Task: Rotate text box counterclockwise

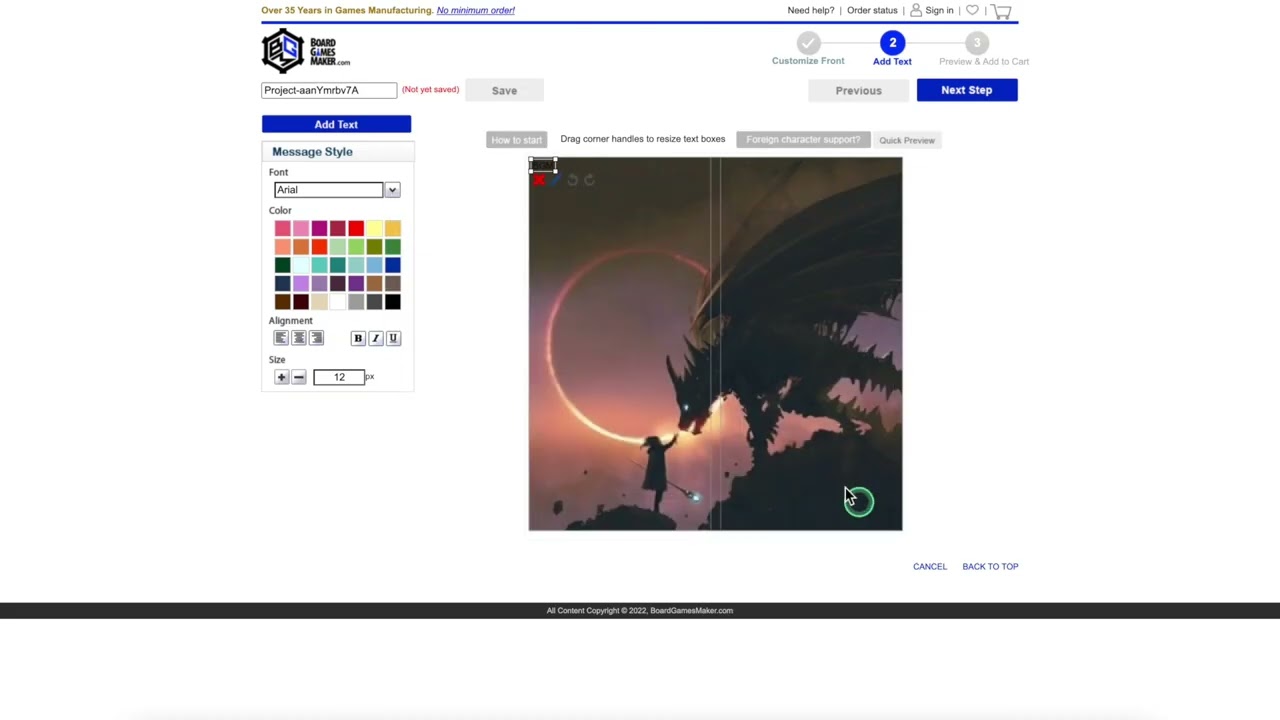Action: (572, 180)
